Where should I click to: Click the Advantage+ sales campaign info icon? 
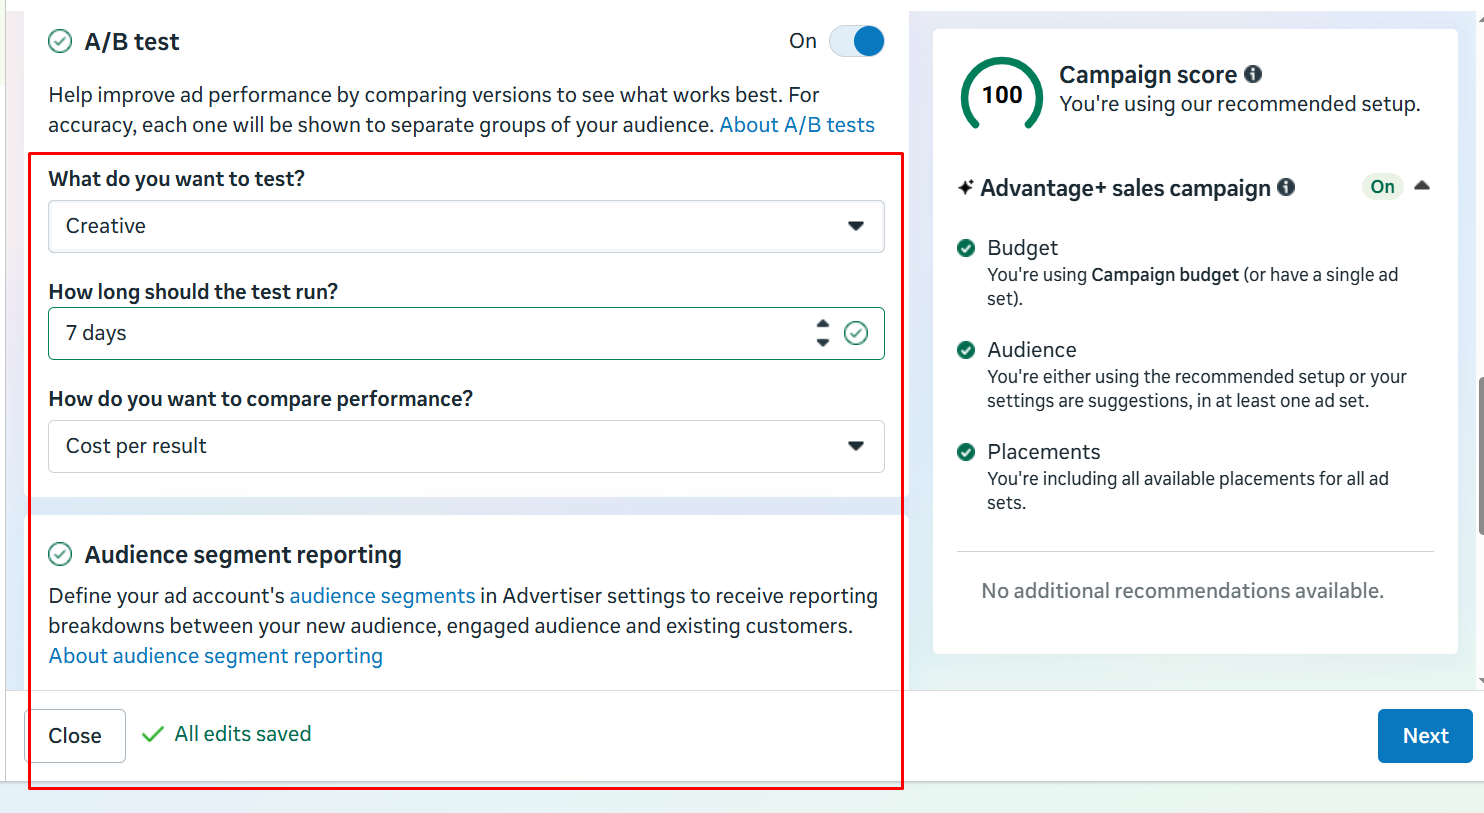point(1286,187)
